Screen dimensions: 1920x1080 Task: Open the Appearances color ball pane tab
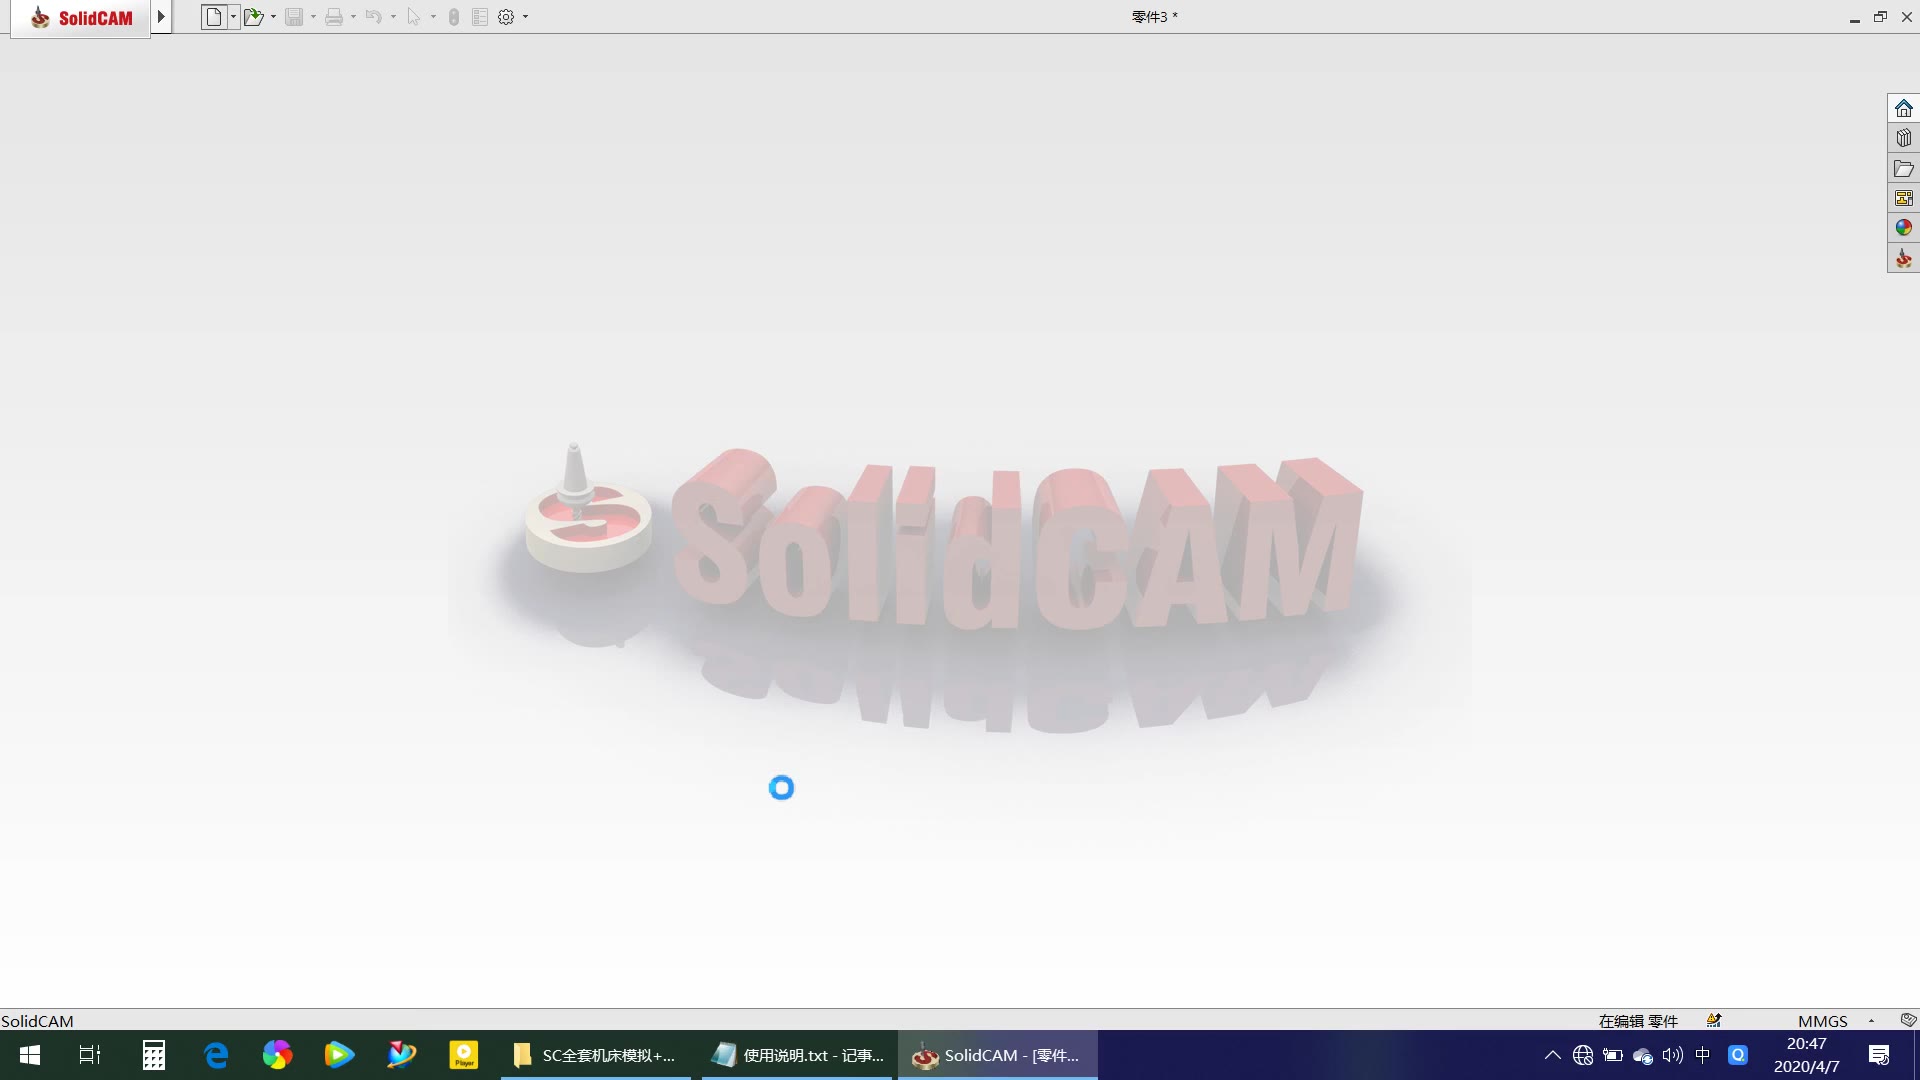pyautogui.click(x=1903, y=228)
